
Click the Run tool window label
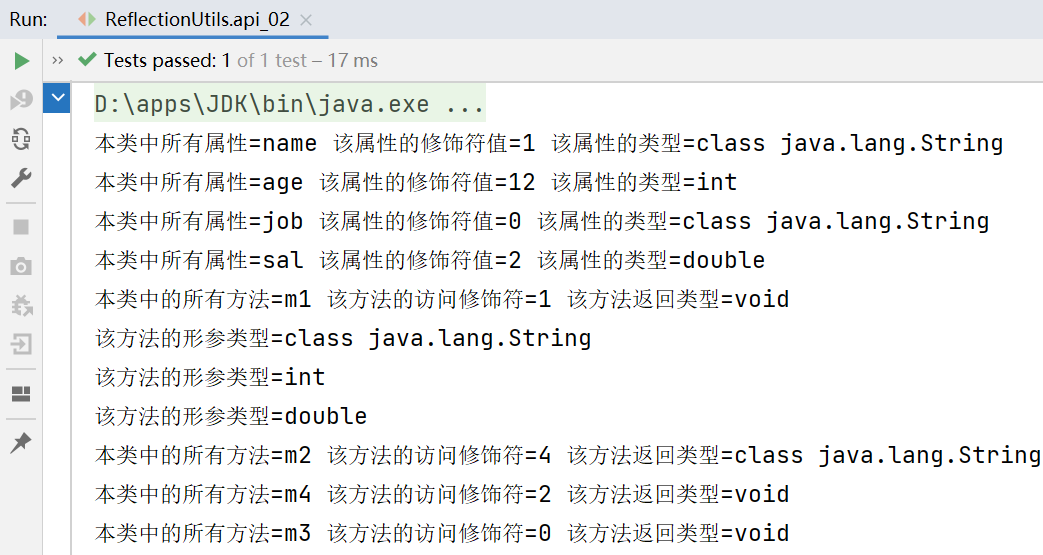[x=27, y=19]
